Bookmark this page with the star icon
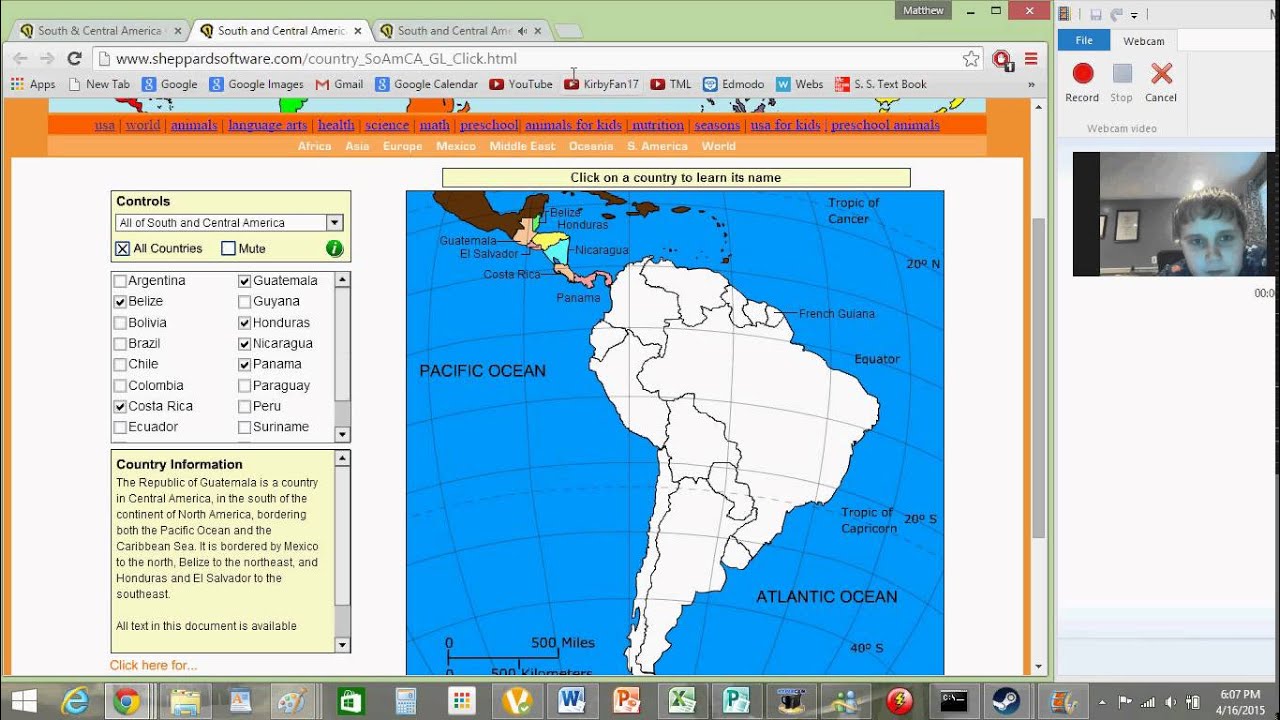Image resolution: width=1280 pixels, height=720 pixels. 970,59
